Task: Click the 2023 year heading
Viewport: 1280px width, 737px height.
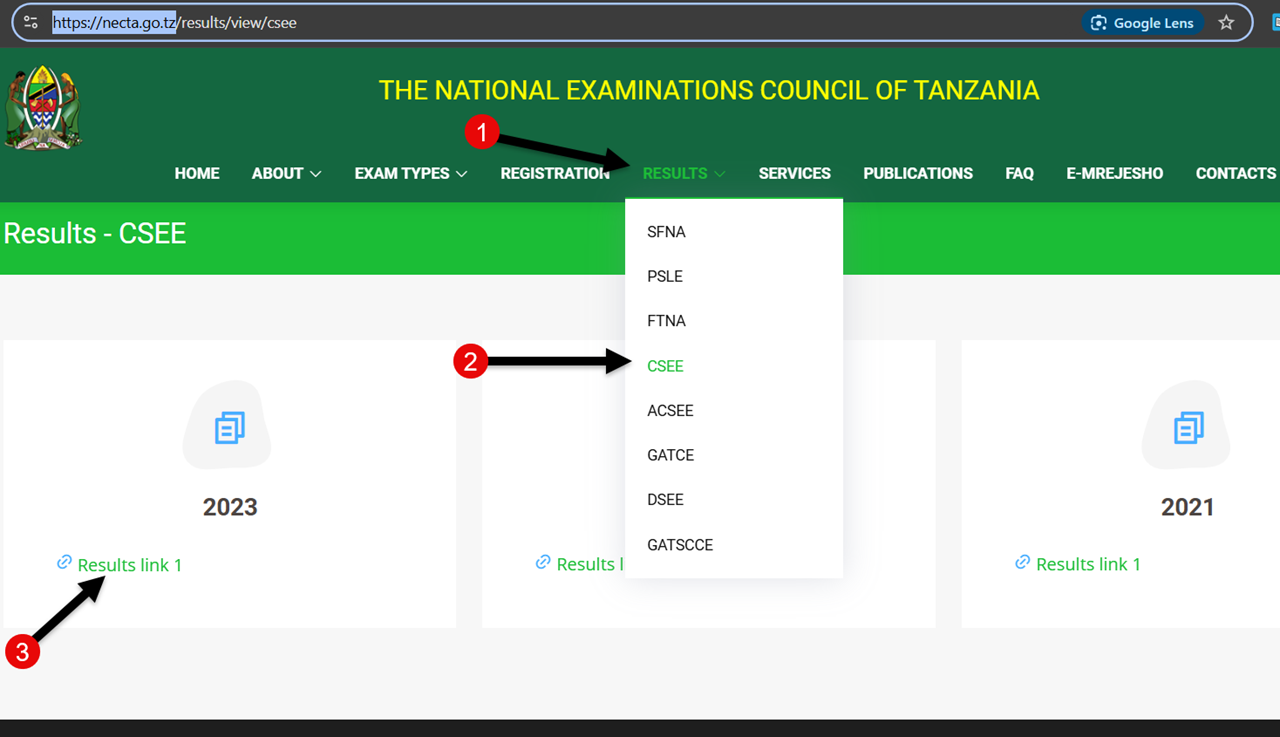Action: 230,507
